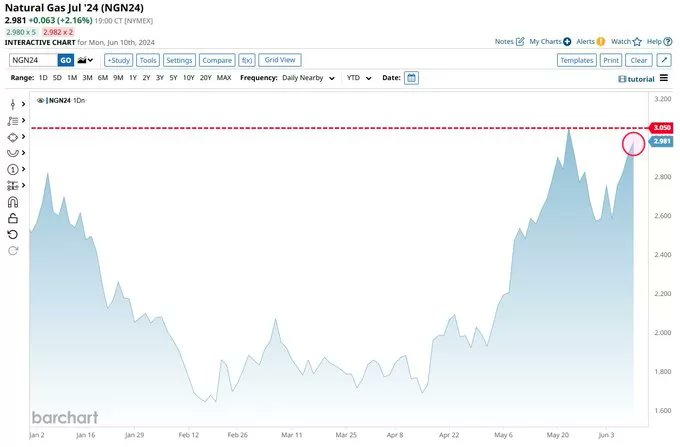This screenshot has width=680, height=447.
Task: Click the Natural Gas Jul '24 (NGN24) title
Action: point(74,7)
